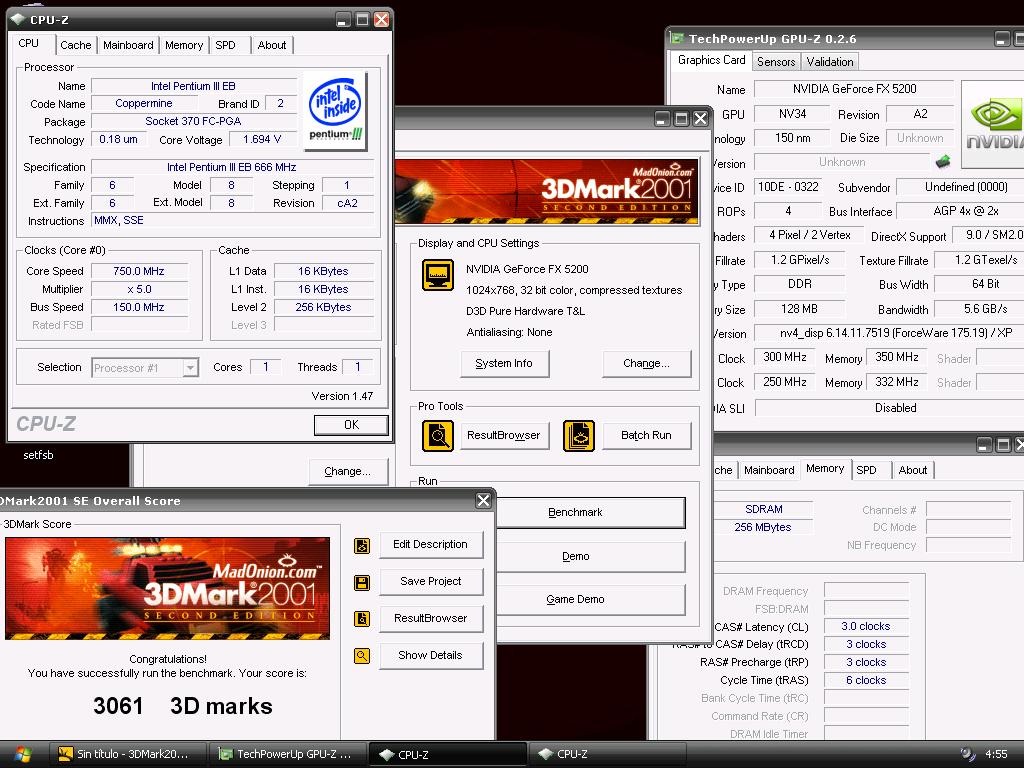Open the SPD tab in top CPU-Z window
1024x768 pixels.
(225, 45)
